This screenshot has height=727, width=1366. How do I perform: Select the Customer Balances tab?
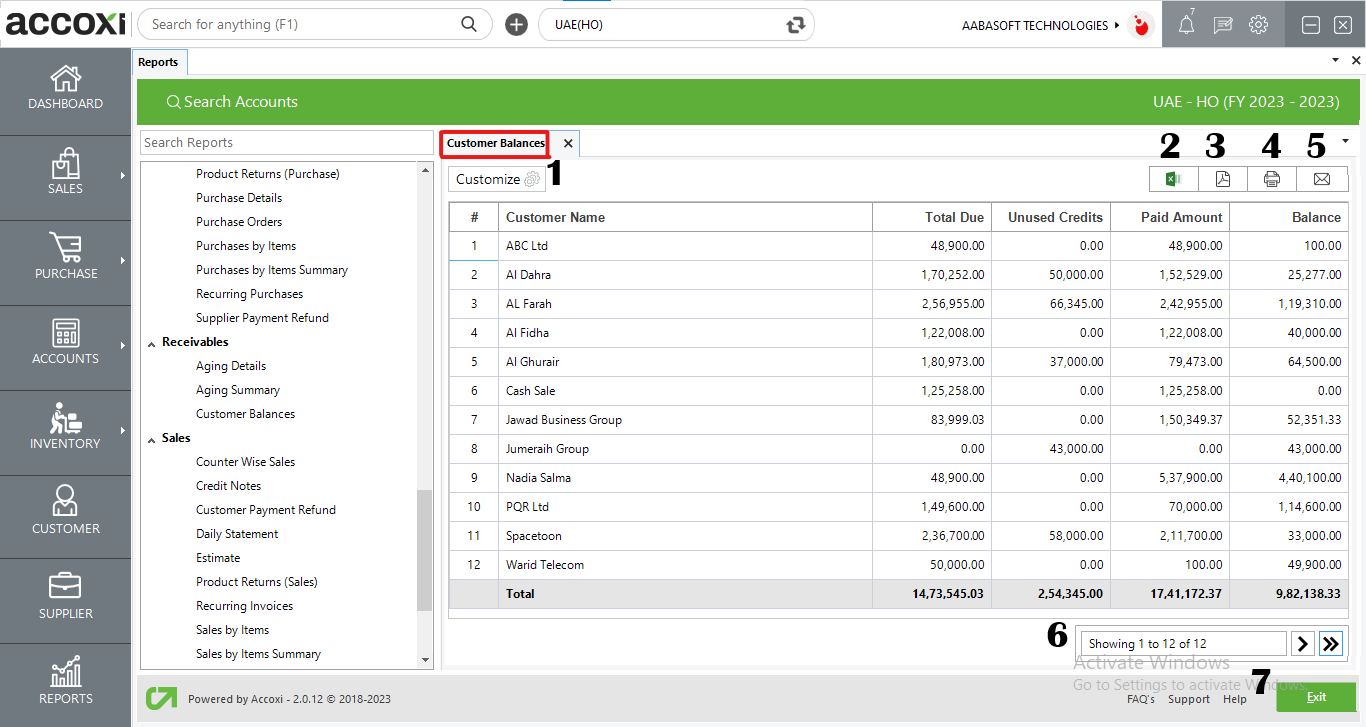click(494, 143)
